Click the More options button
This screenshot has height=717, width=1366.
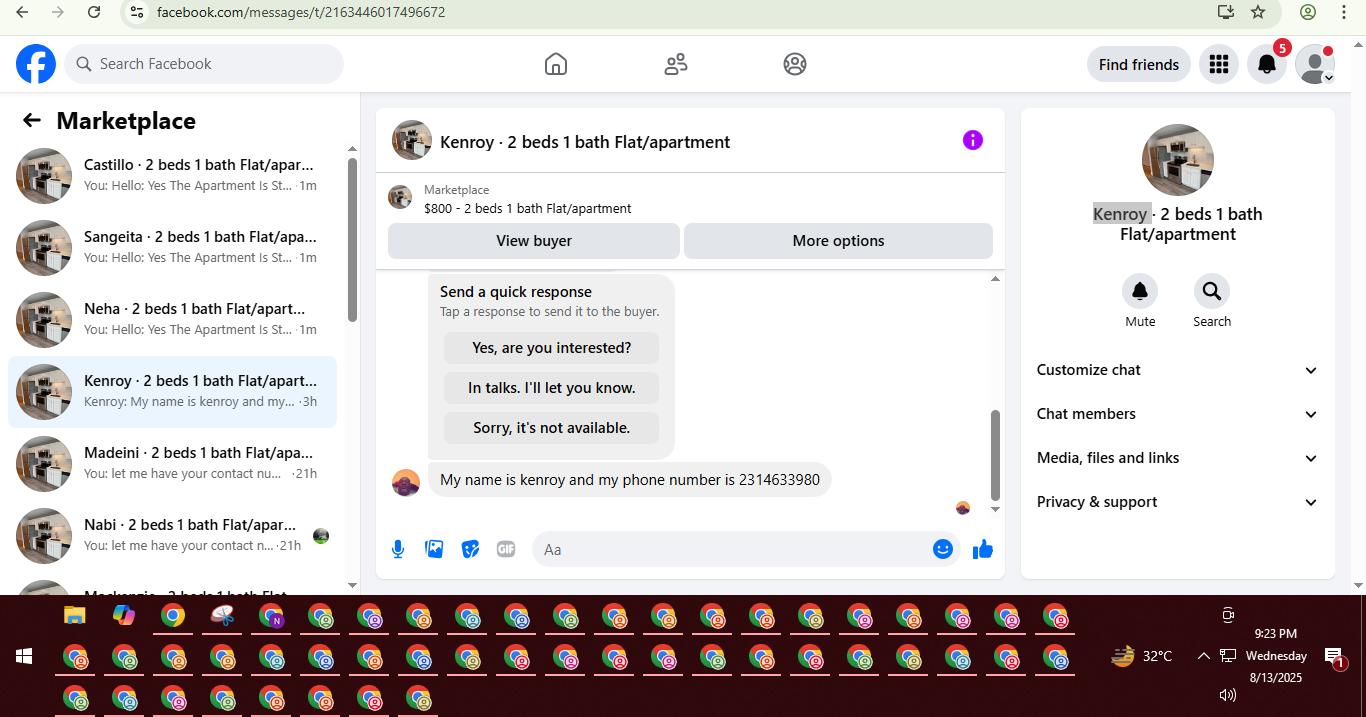click(838, 241)
